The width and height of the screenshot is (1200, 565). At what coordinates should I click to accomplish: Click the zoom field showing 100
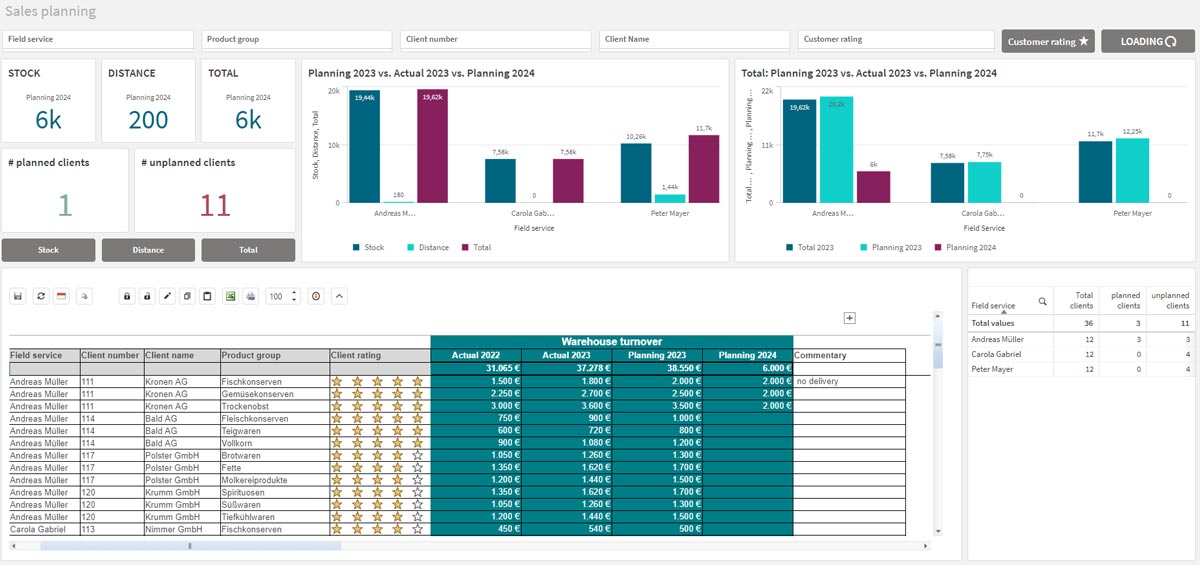point(277,296)
